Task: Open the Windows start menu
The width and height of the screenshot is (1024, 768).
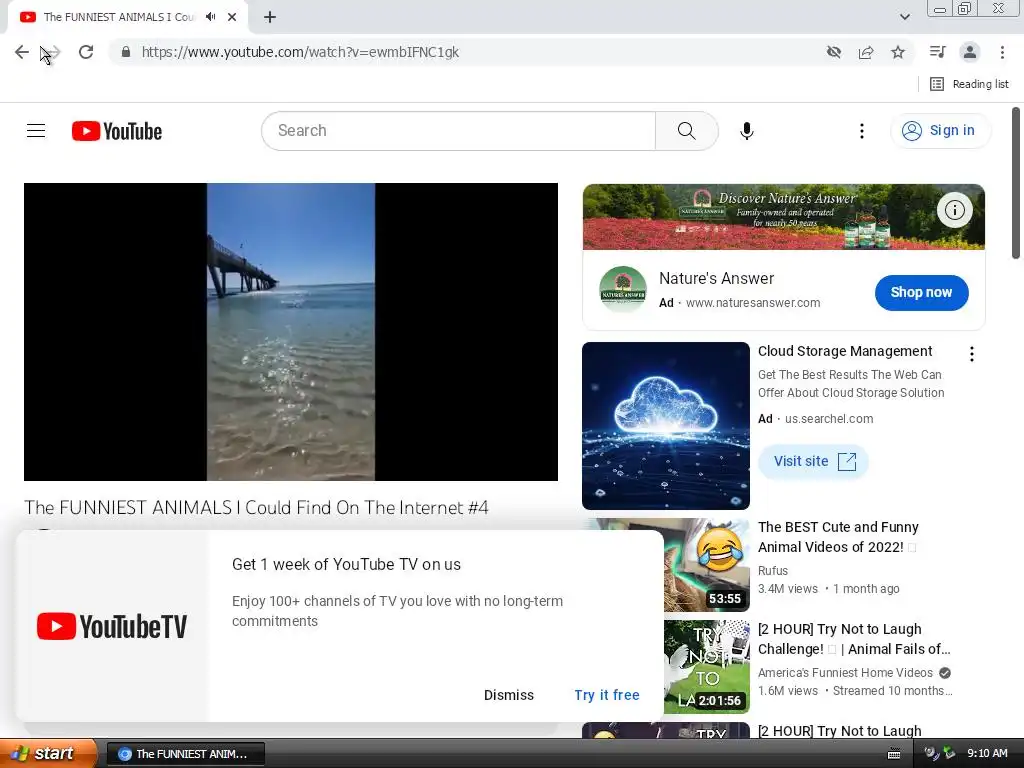Action: (x=48, y=753)
